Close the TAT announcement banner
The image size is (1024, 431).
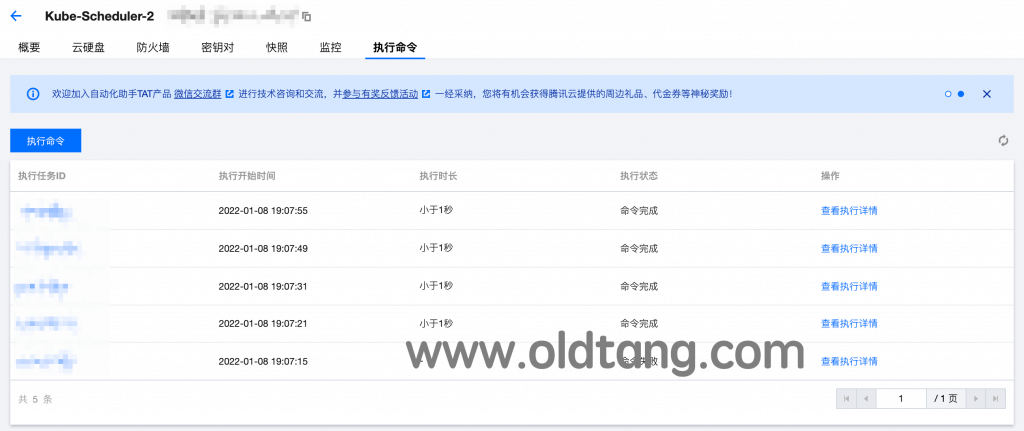(986, 94)
